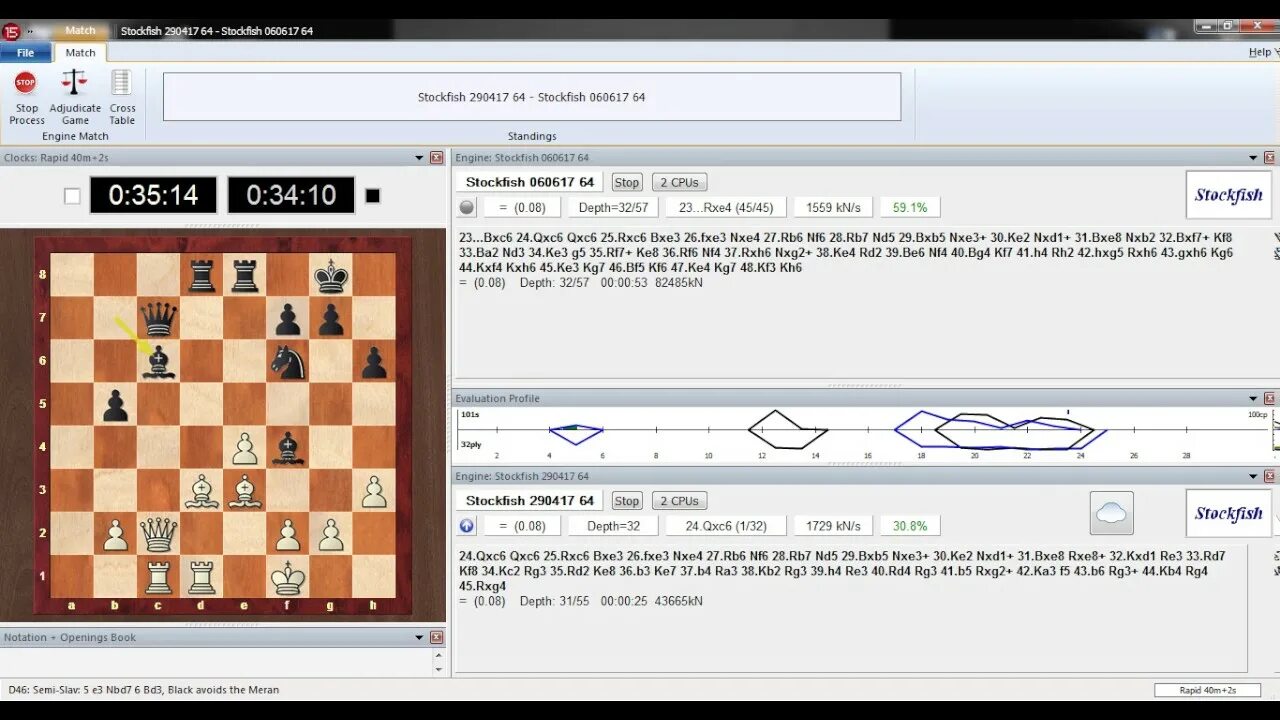Open the Engine Stockfish 290417 pane dropdown arrow
The height and width of the screenshot is (720, 1280).
click(1253, 477)
